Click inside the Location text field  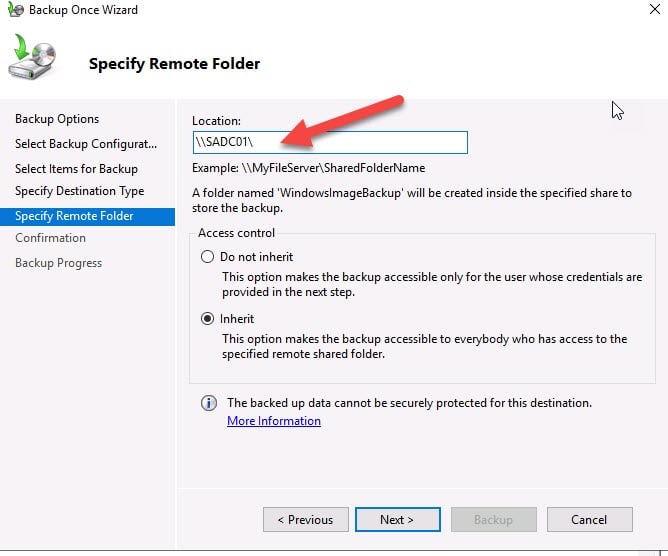[x=330, y=142]
